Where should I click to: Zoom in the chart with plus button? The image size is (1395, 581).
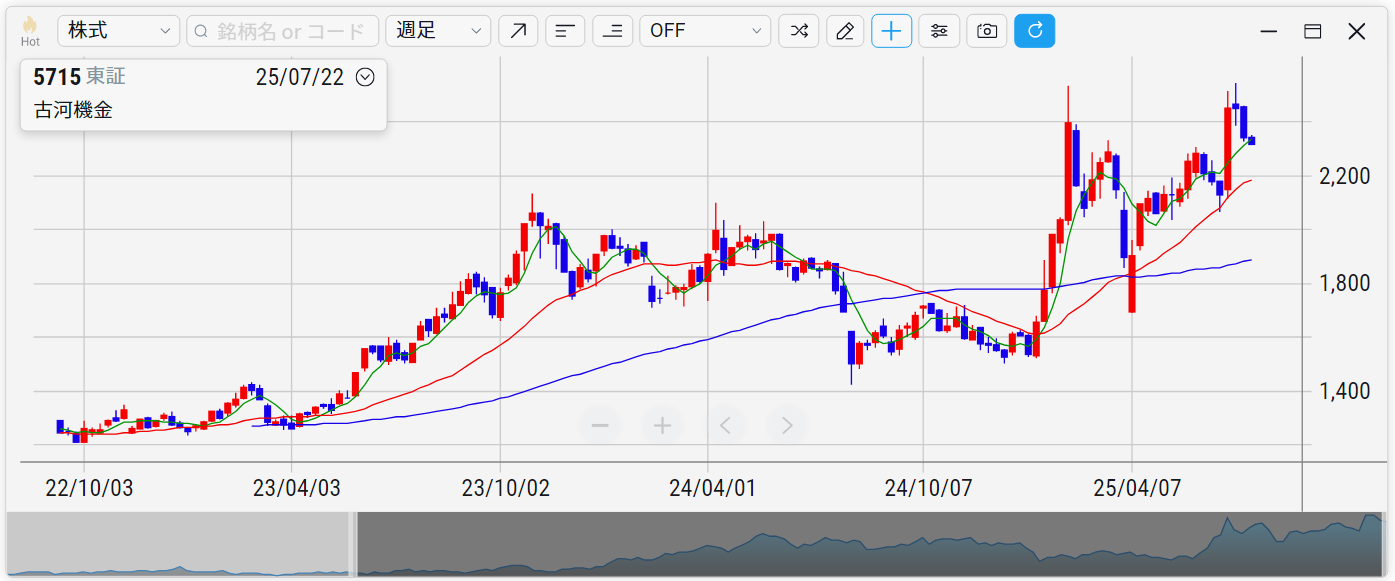pyautogui.click(x=662, y=426)
